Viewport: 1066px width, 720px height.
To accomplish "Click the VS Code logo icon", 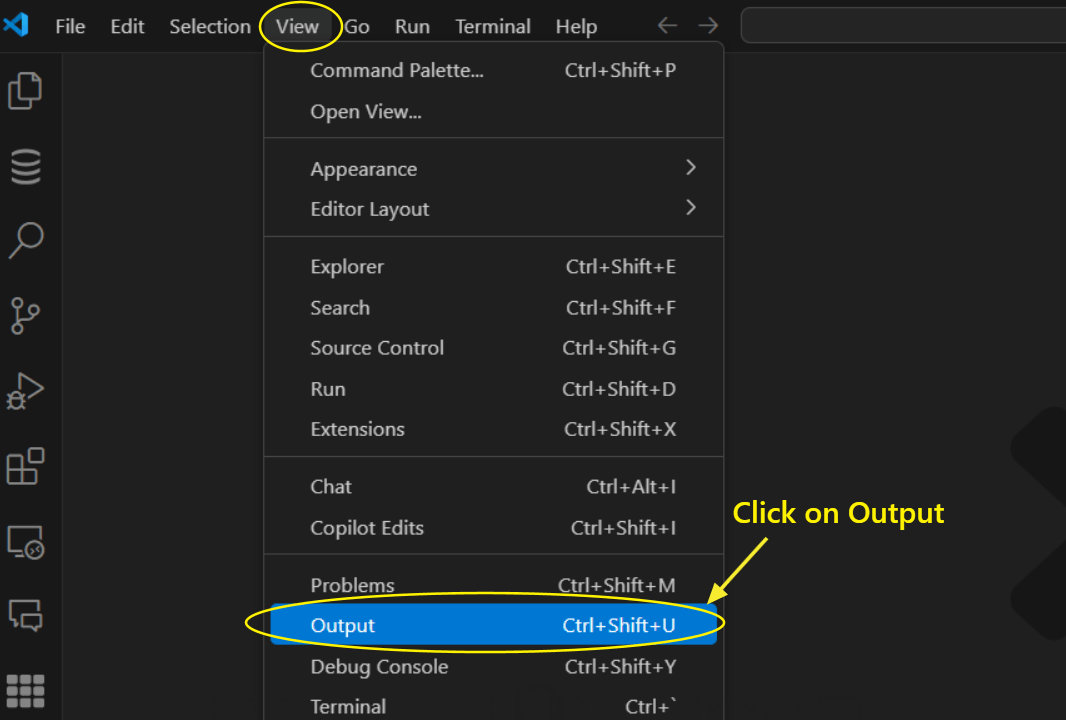I will coord(16,25).
